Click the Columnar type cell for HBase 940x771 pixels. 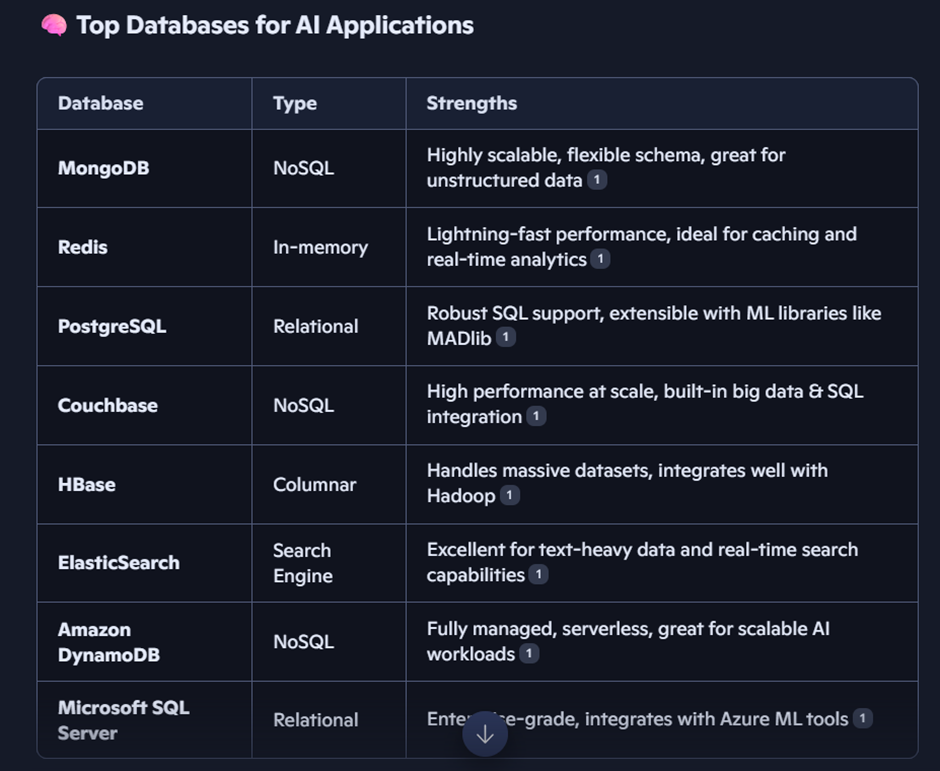point(314,484)
